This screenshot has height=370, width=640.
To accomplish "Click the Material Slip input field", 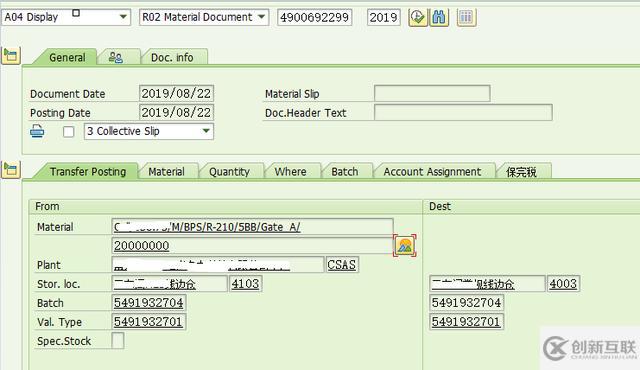I will (432, 93).
